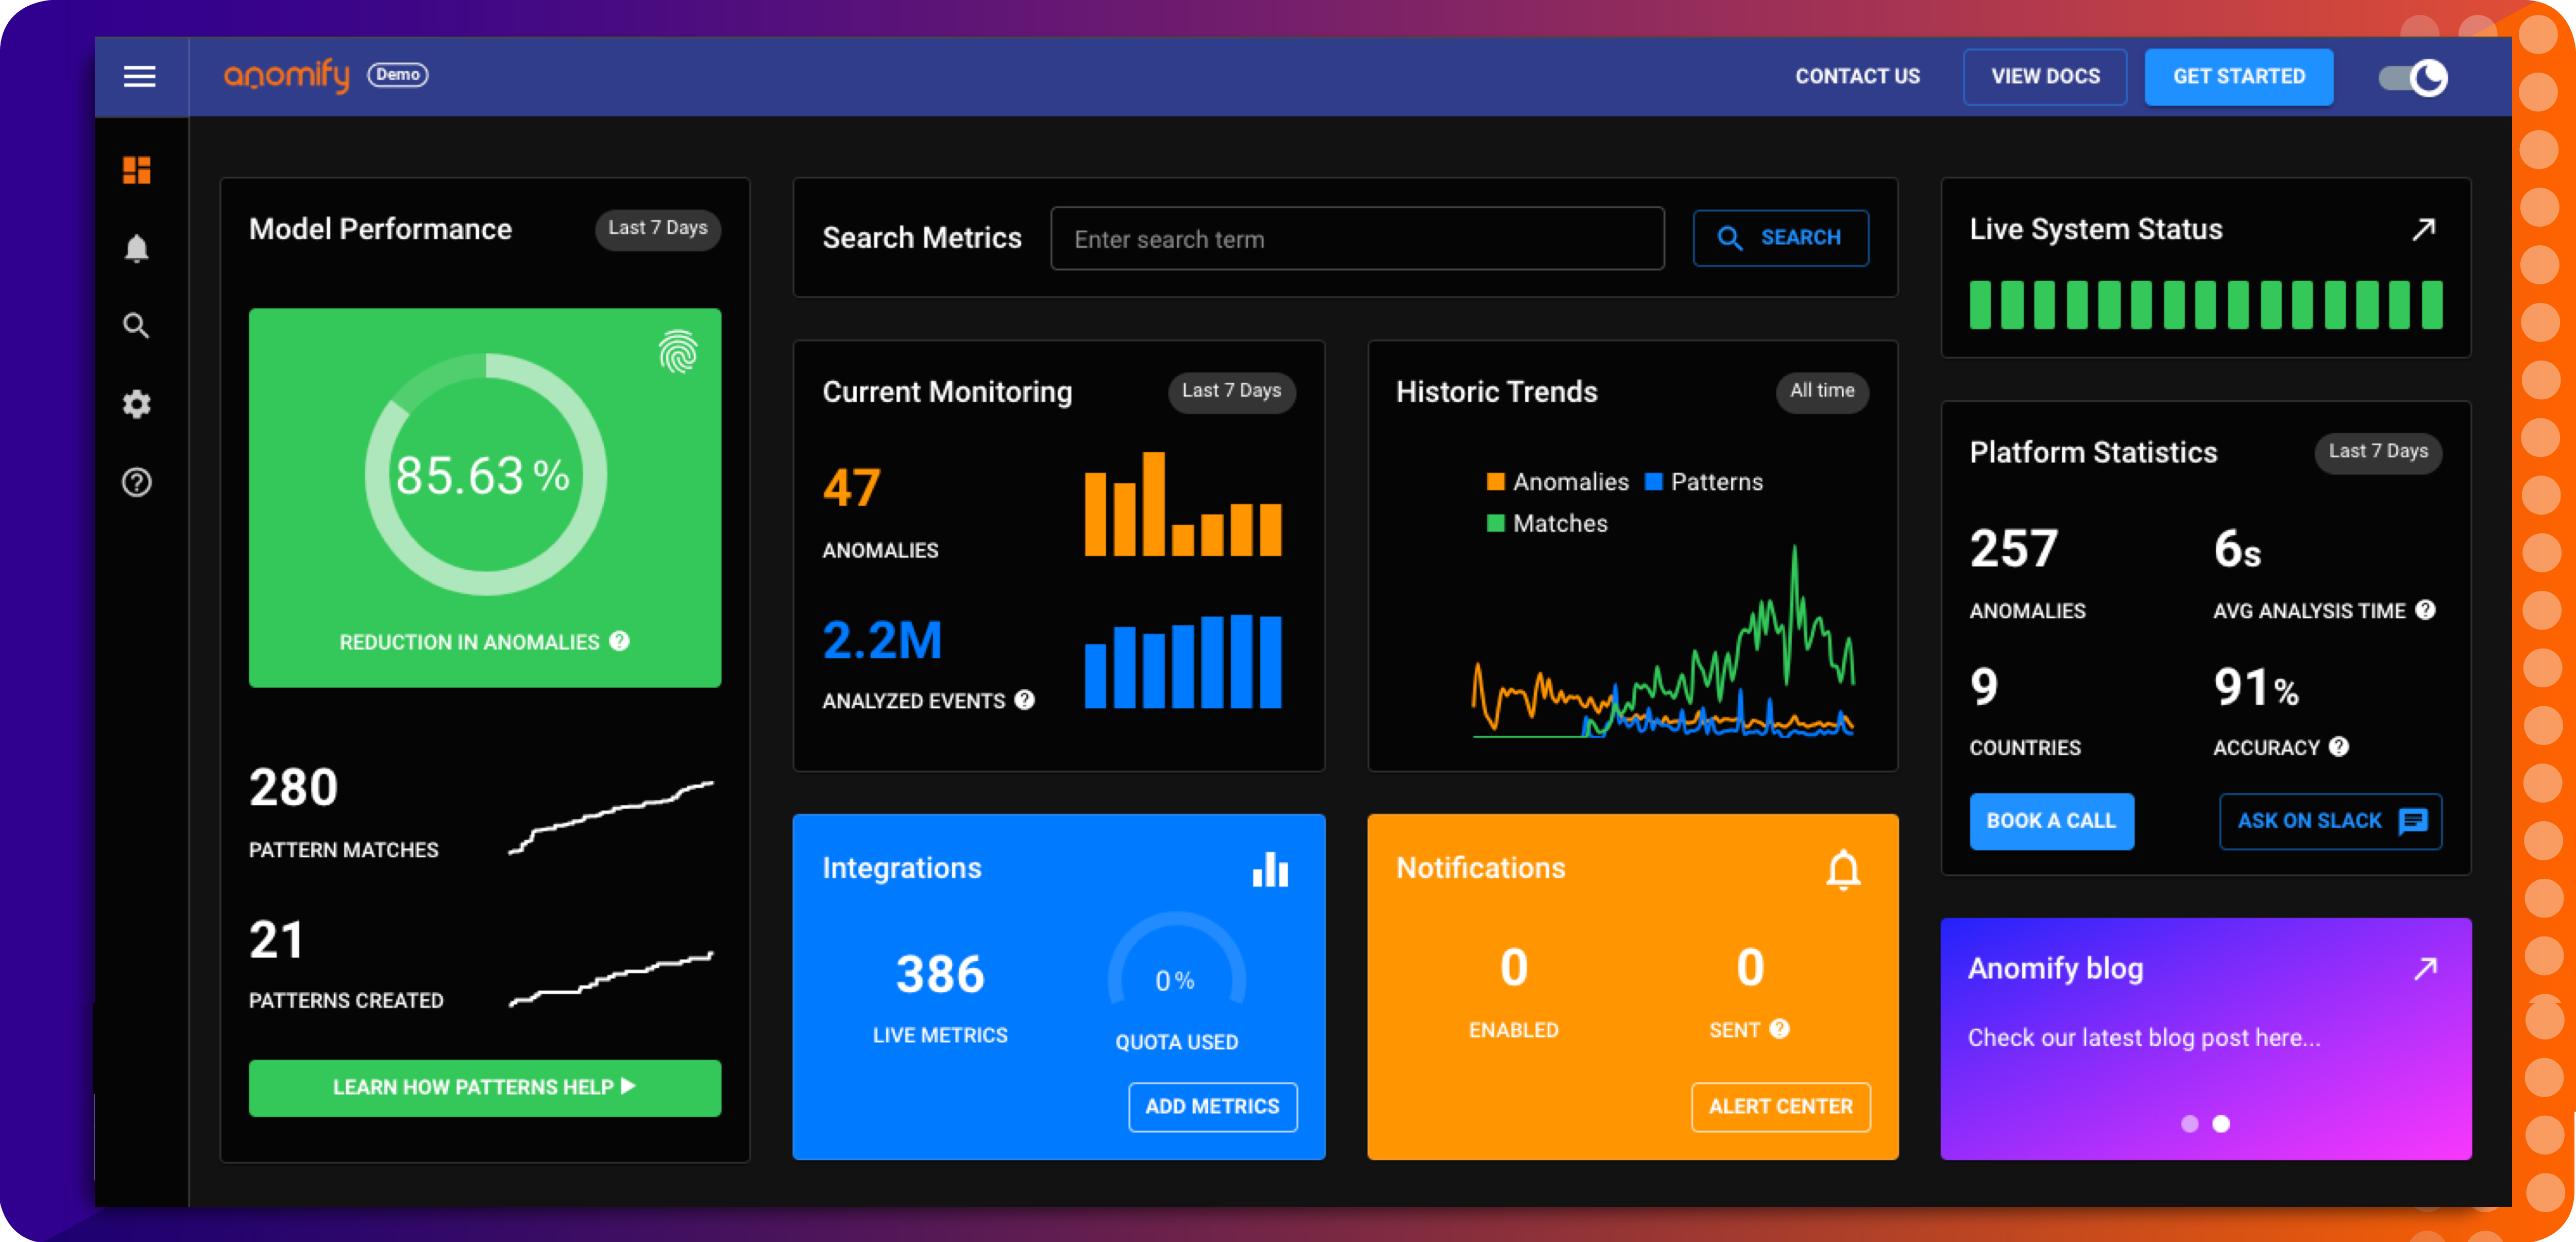The height and width of the screenshot is (1242, 2576).
Task: Click the 91% Accuracy statistic
Action: point(2256,687)
